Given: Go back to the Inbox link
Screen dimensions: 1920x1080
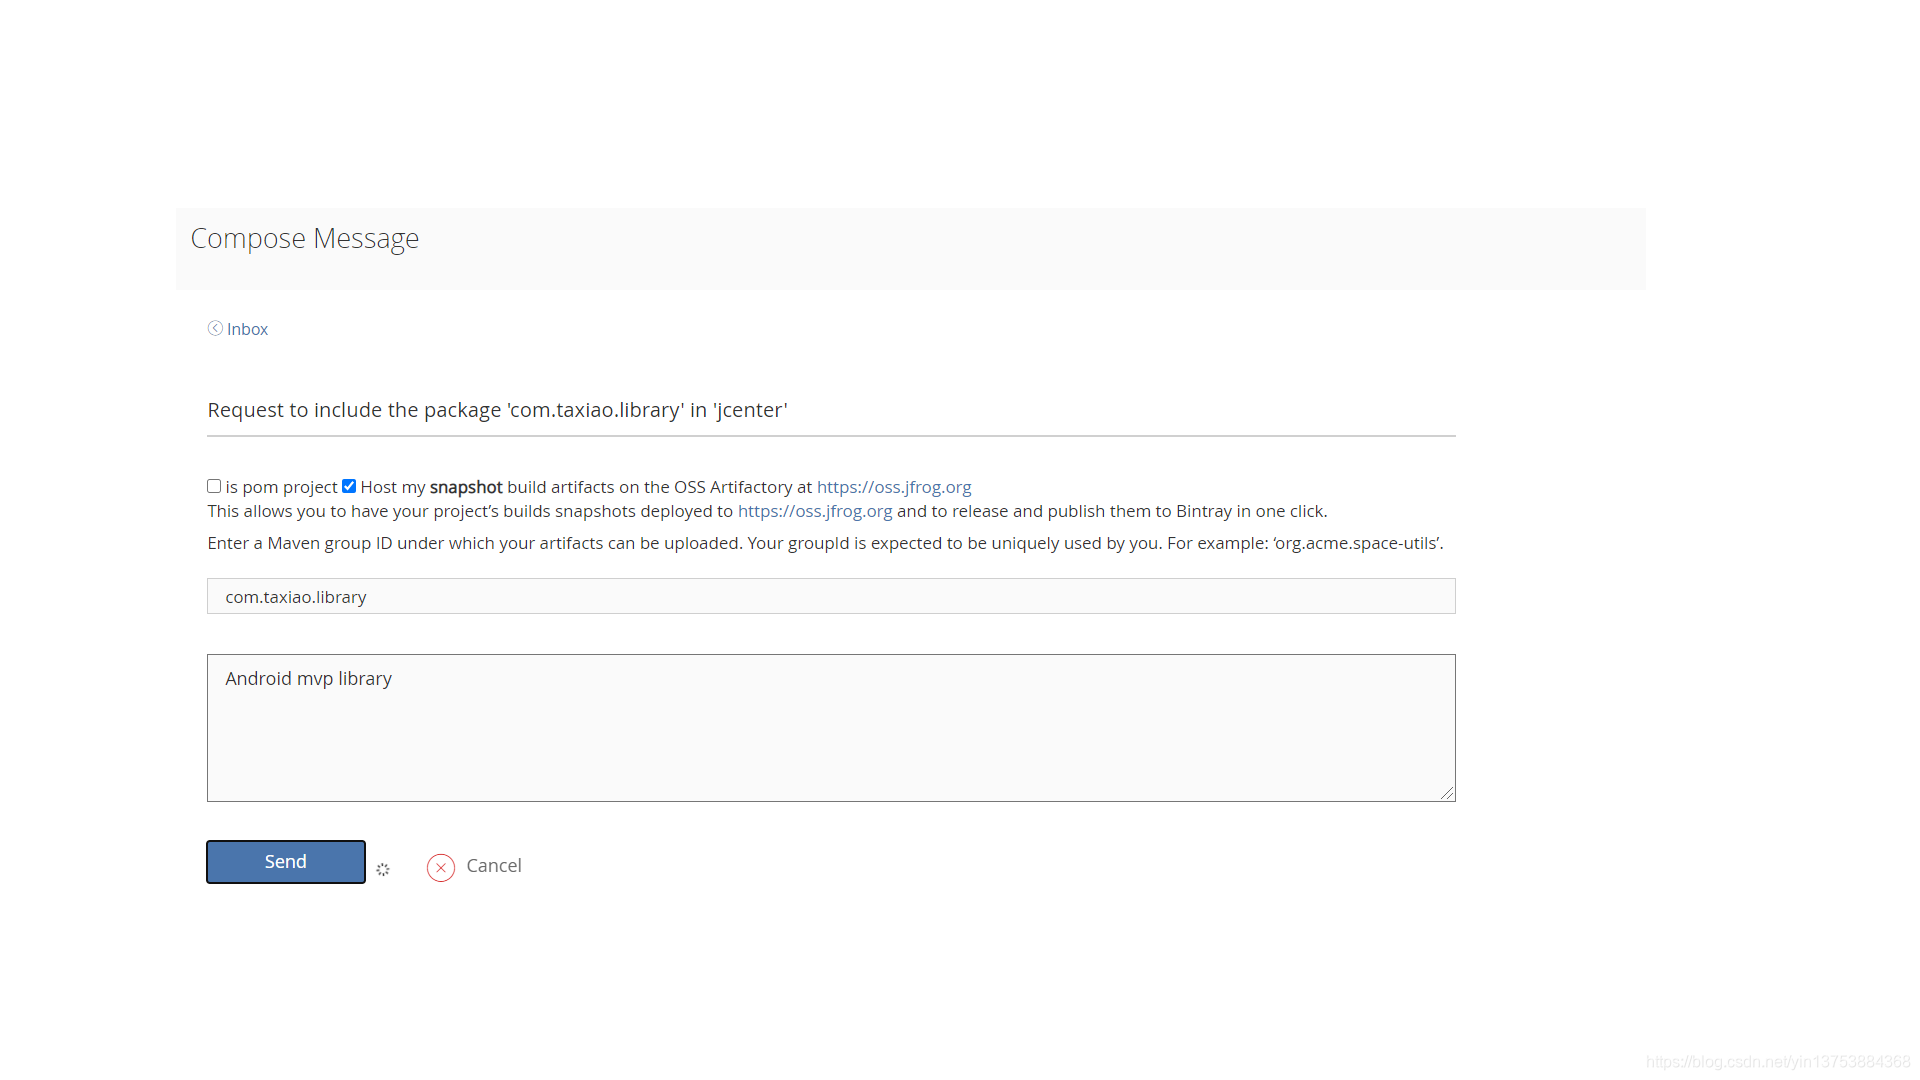Looking at the screenshot, I should coord(247,329).
